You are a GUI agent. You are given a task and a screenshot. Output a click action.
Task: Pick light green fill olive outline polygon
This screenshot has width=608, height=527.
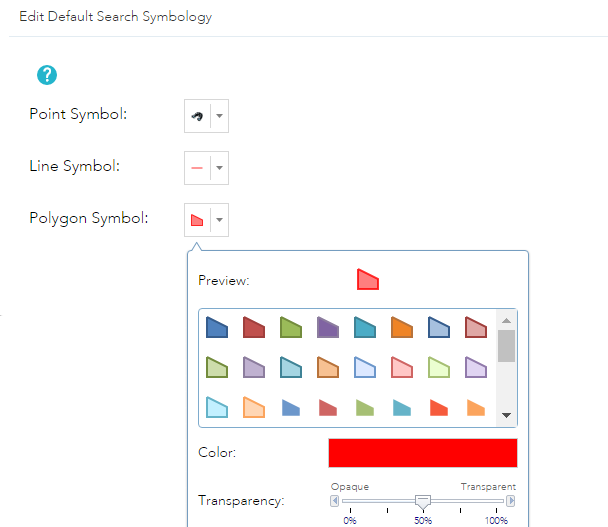(x=217, y=367)
